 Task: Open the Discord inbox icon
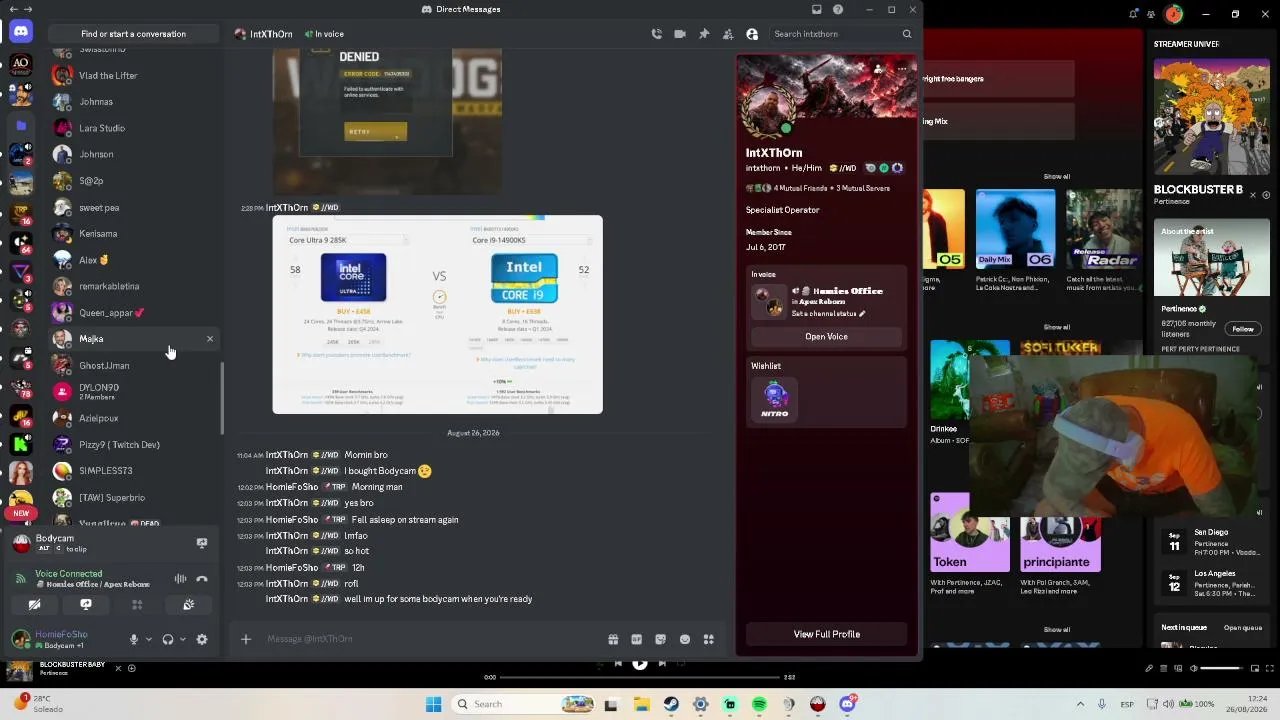(817, 10)
